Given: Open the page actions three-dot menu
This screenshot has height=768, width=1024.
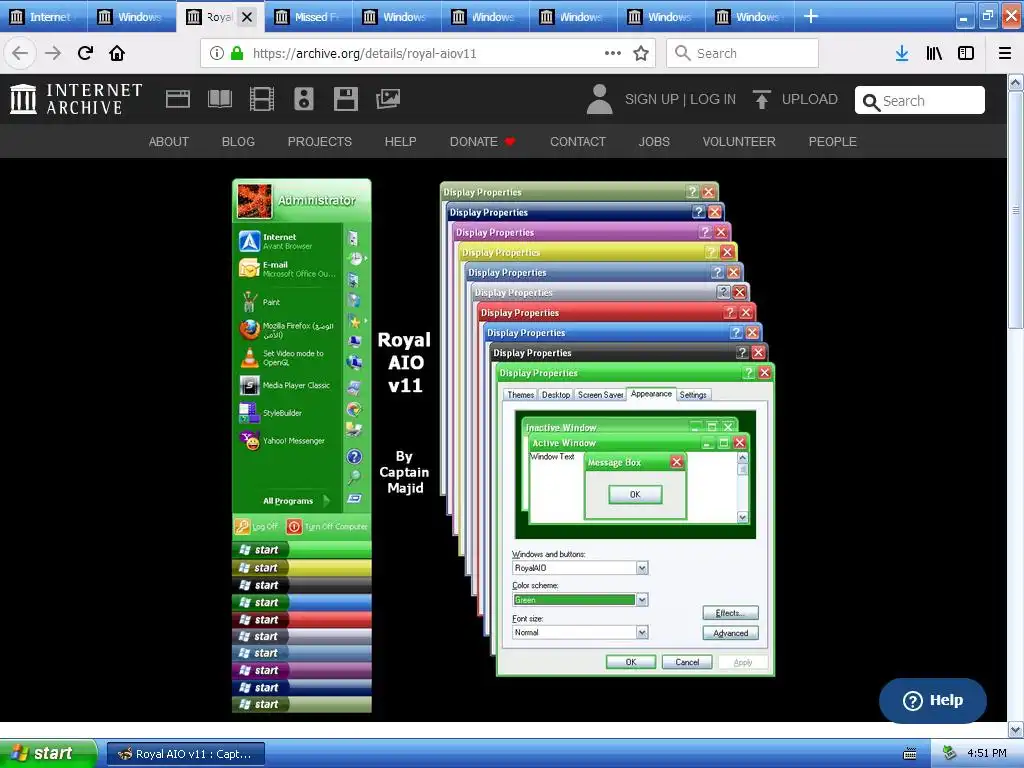Looking at the screenshot, I should (x=613, y=53).
